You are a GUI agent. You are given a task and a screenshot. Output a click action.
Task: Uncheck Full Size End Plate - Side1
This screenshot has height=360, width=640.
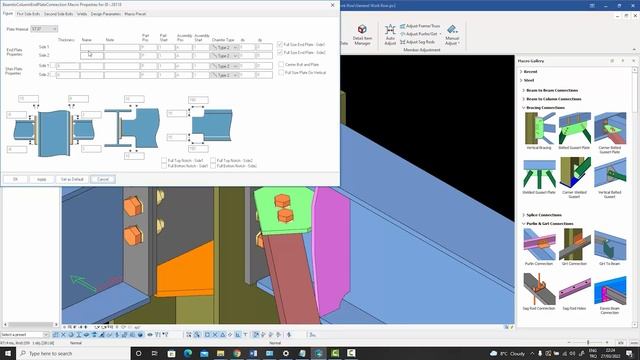click(280, 44)
